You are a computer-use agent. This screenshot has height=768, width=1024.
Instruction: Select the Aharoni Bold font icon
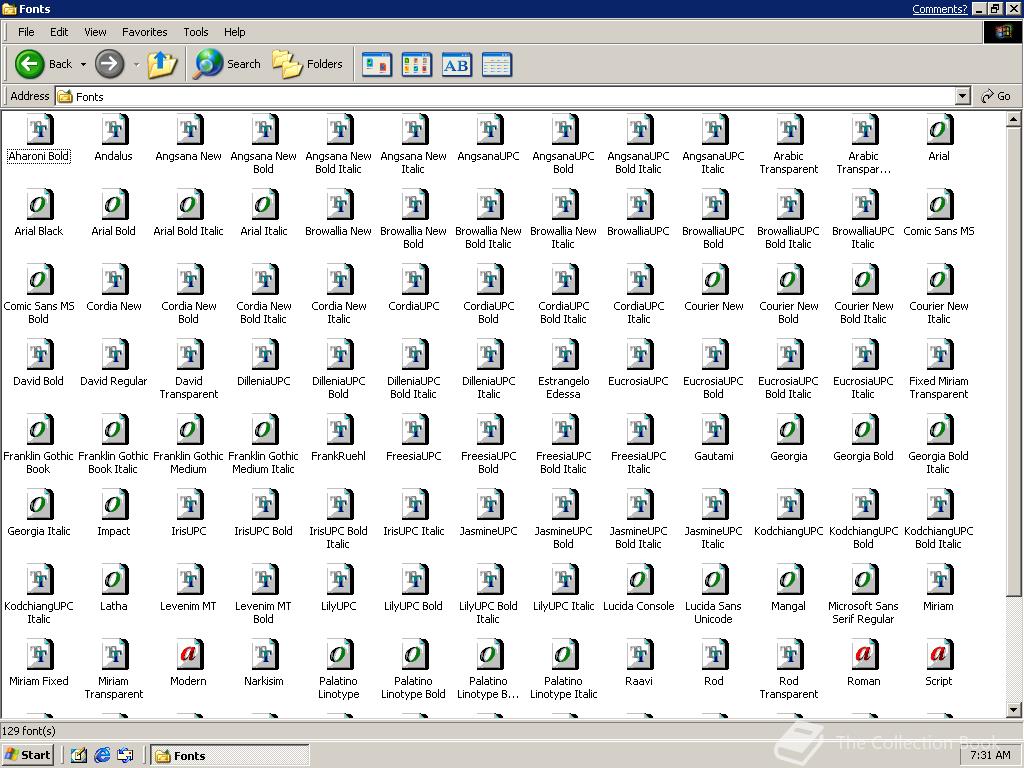tap(39, 129)
